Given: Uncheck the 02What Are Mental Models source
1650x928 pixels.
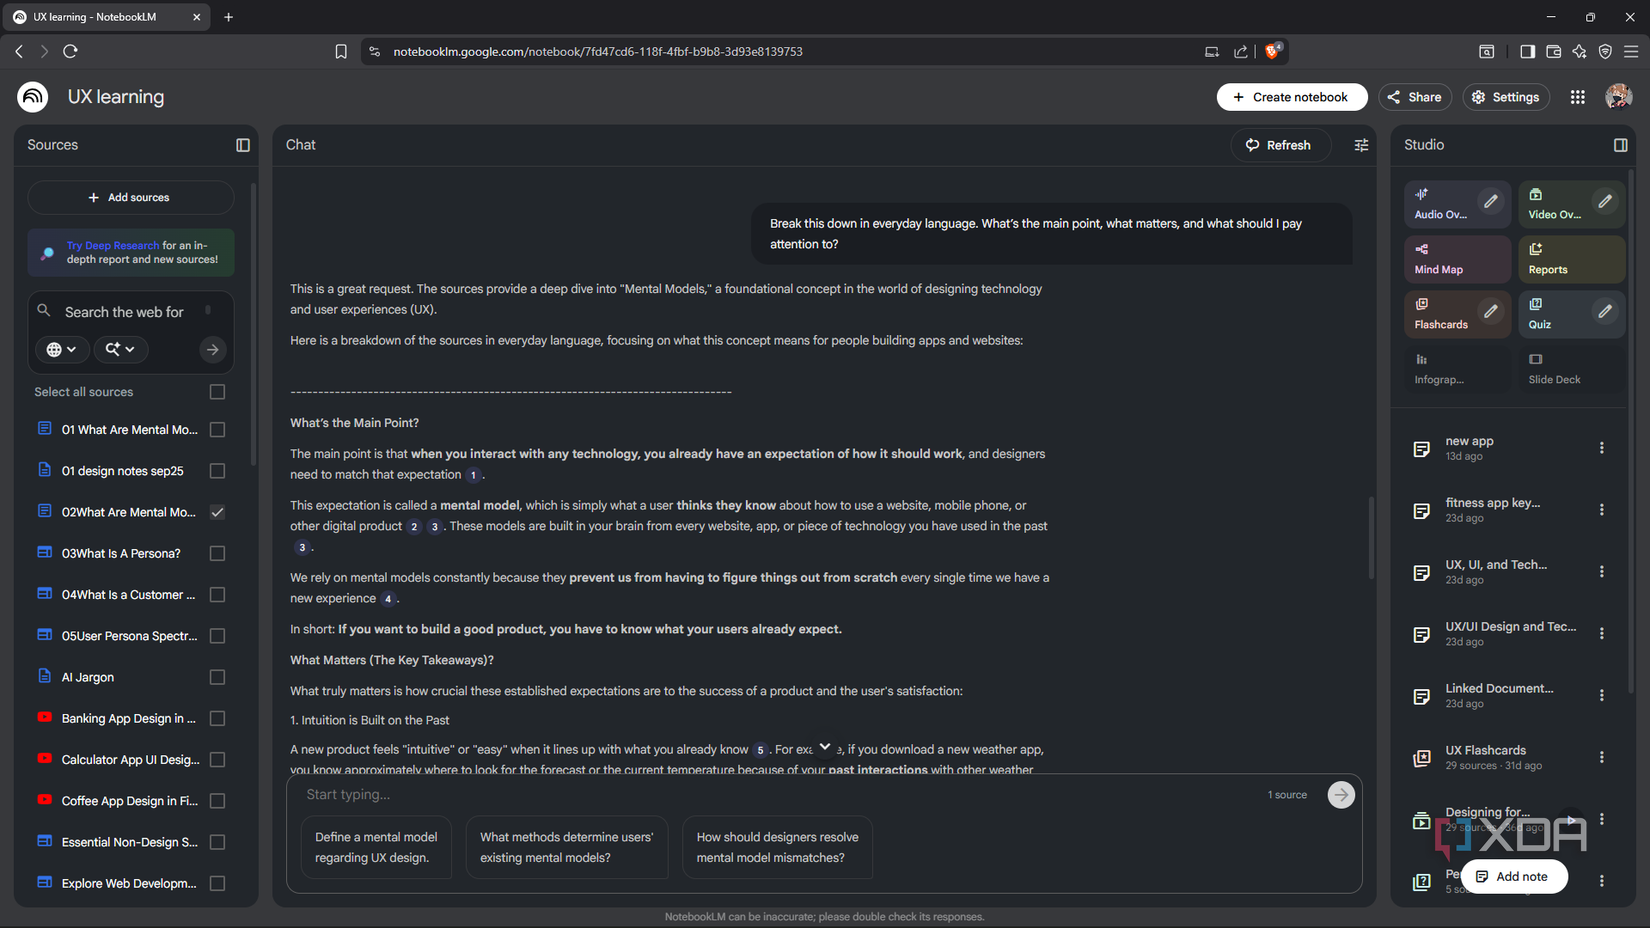Looking at the screenshot, I should point(217,512).
